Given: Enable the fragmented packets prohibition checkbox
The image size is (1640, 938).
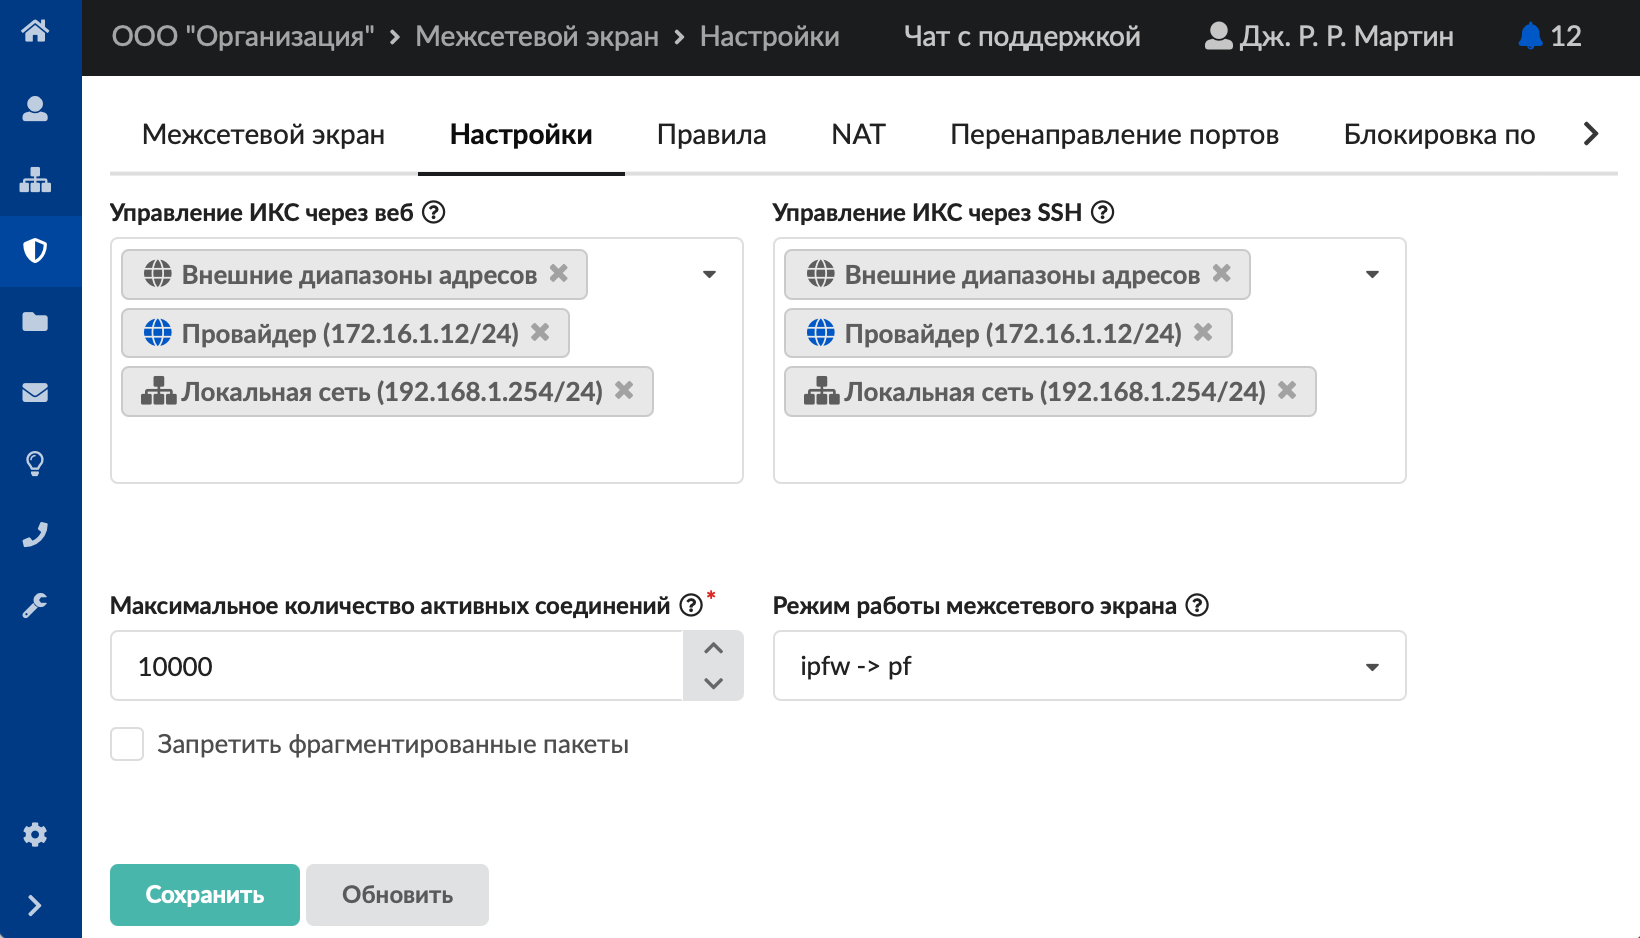Looking at the screenshot, I should [x=127, y=744].
